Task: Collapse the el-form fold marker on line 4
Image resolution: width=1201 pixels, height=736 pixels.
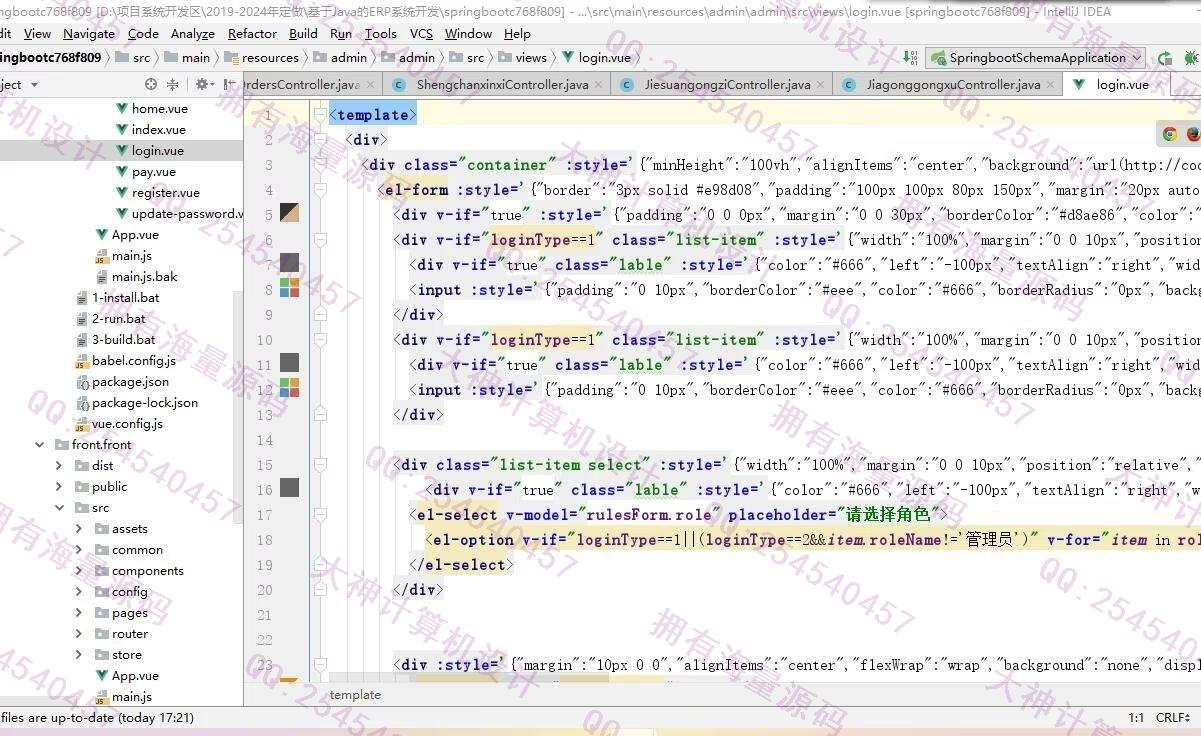Action: (x=320, y=190)
